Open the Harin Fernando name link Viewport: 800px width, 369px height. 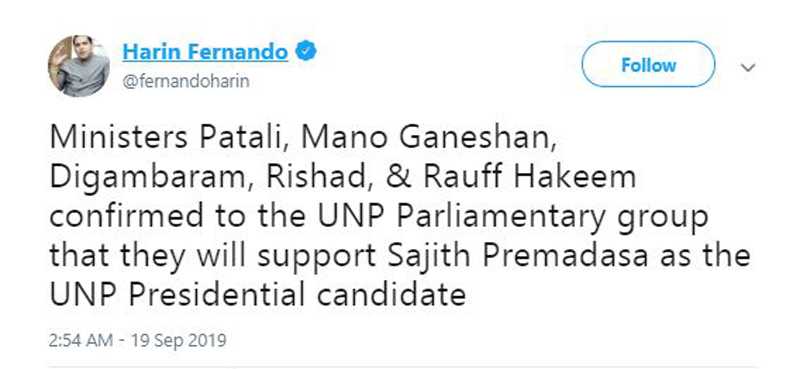pos(205,52)
